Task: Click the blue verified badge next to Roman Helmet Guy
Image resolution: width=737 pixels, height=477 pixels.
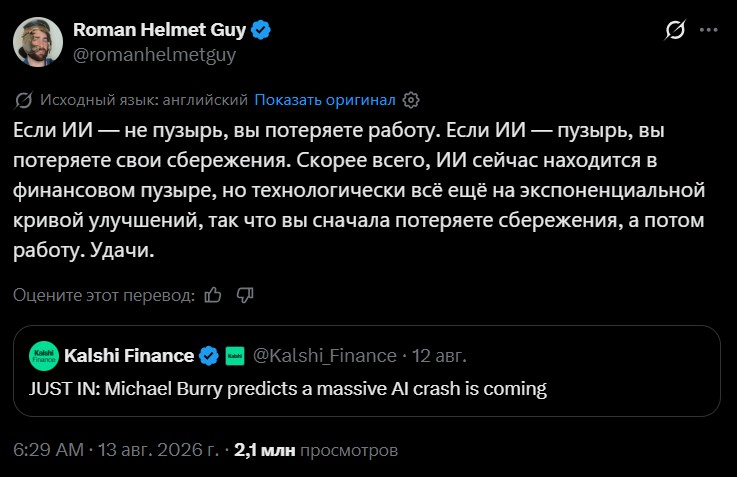Action: click(261, 30)
